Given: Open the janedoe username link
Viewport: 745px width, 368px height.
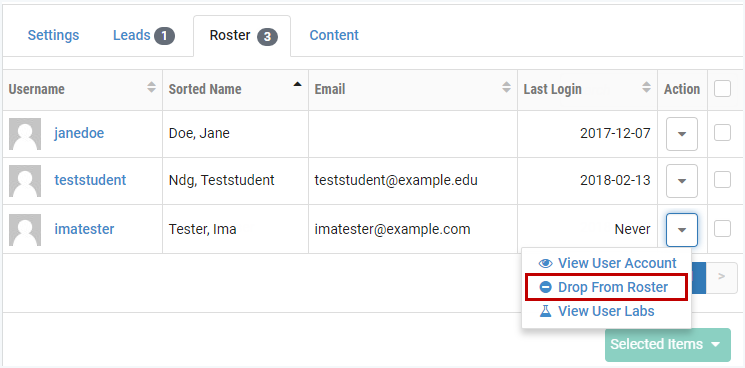Looking at the screenshot, I should [79, 133].
